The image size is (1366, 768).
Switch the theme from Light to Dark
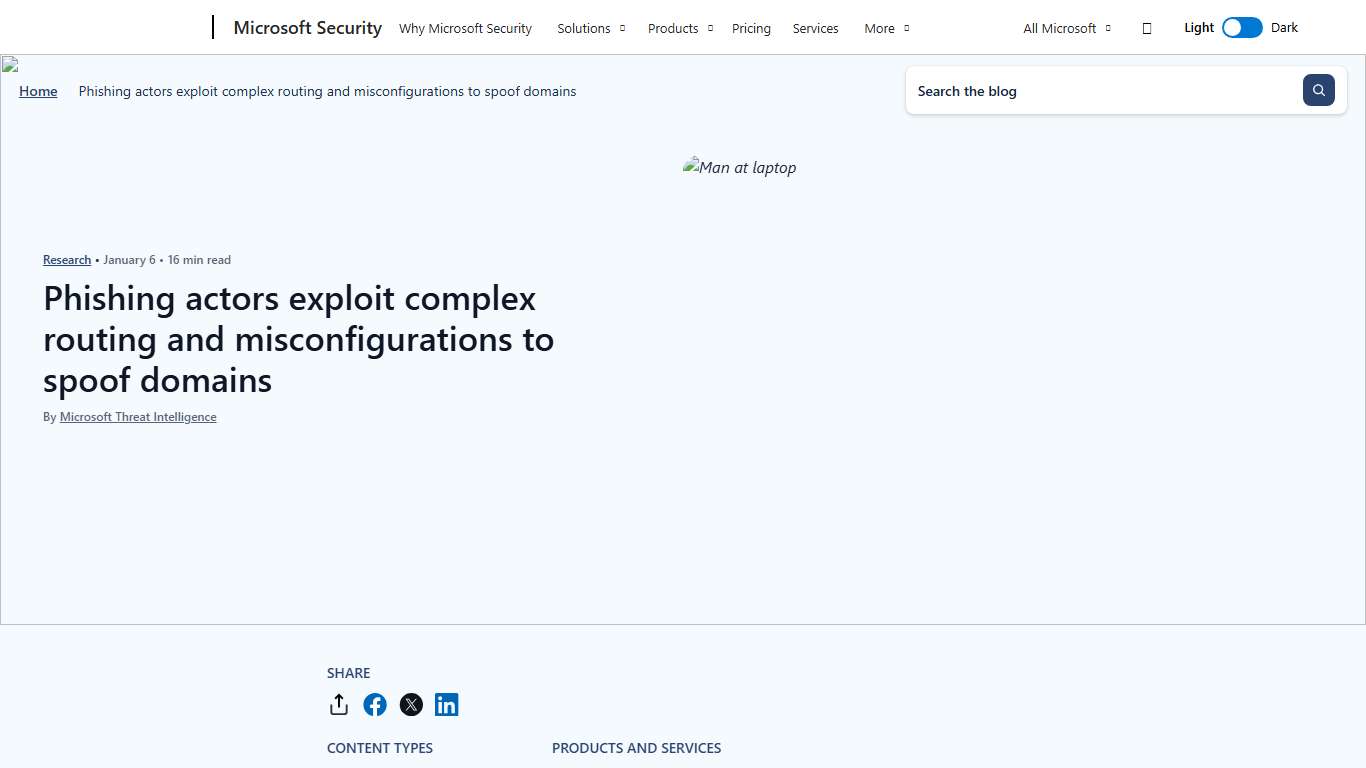(x=1242, y=27)
